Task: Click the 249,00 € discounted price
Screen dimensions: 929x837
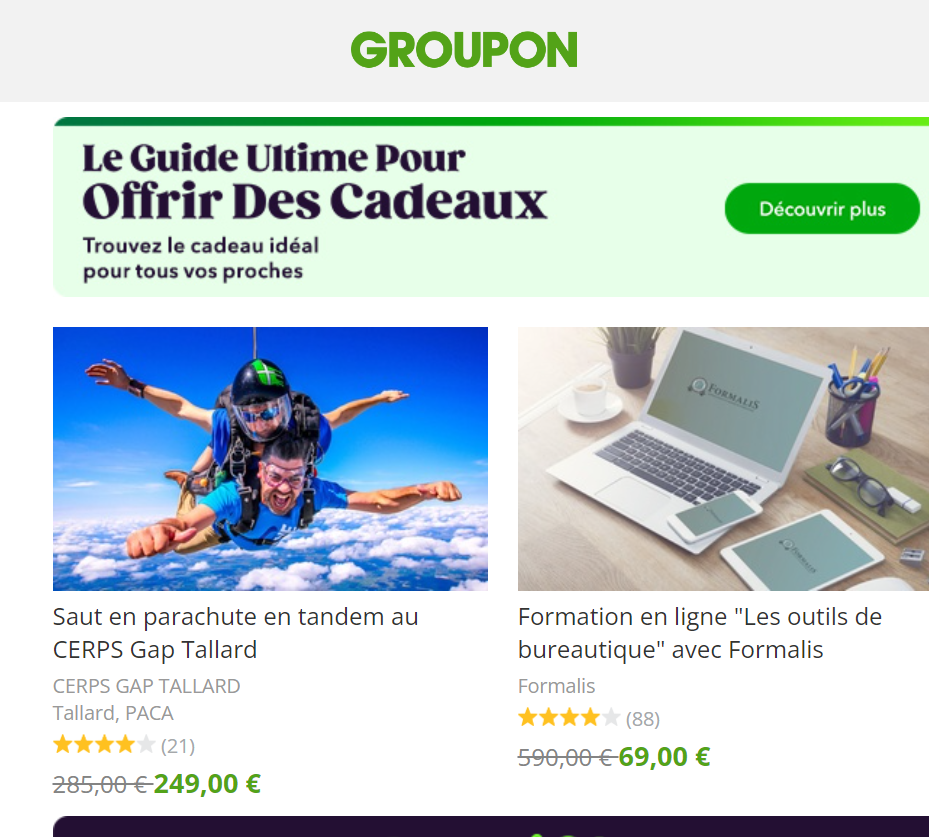Action: (207, 784)
